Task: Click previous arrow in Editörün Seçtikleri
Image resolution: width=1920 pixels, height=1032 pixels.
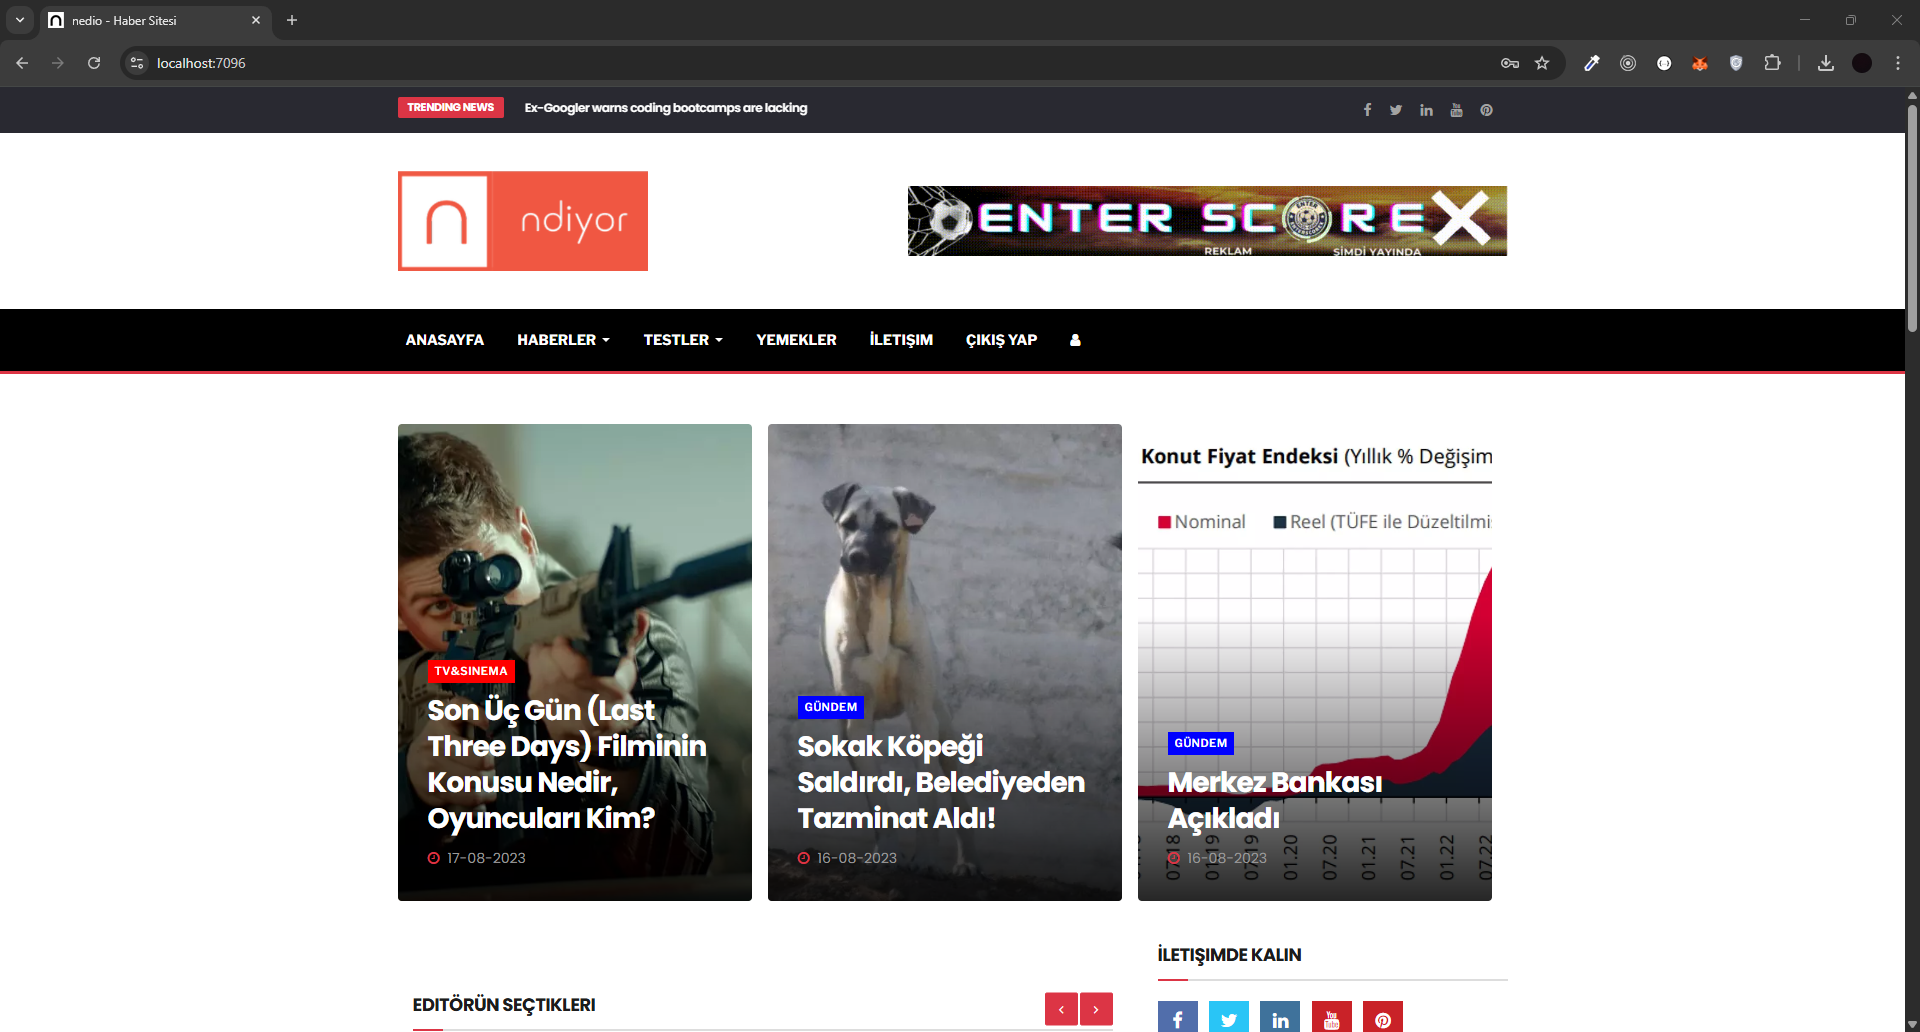Action: coord(1061,1009)
